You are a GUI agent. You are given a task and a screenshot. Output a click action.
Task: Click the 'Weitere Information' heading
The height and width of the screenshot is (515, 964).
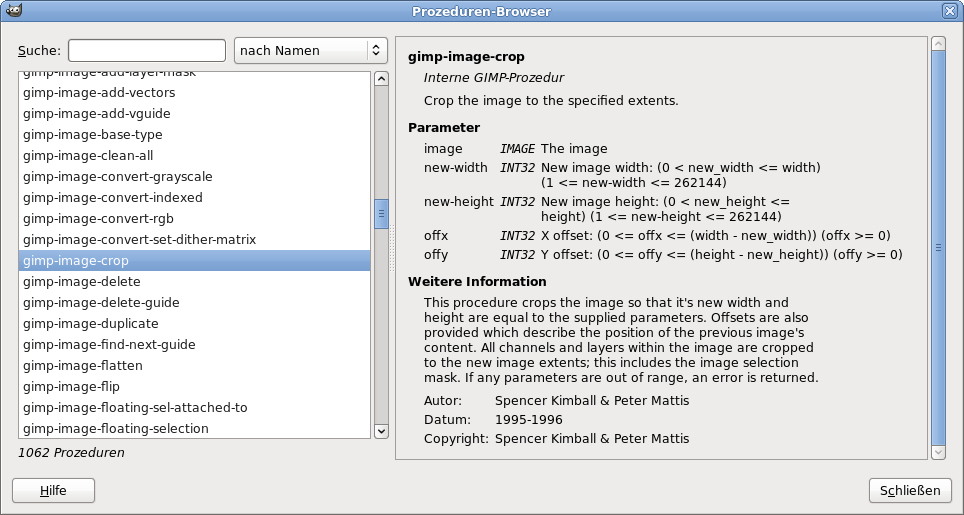coord(477,281)
